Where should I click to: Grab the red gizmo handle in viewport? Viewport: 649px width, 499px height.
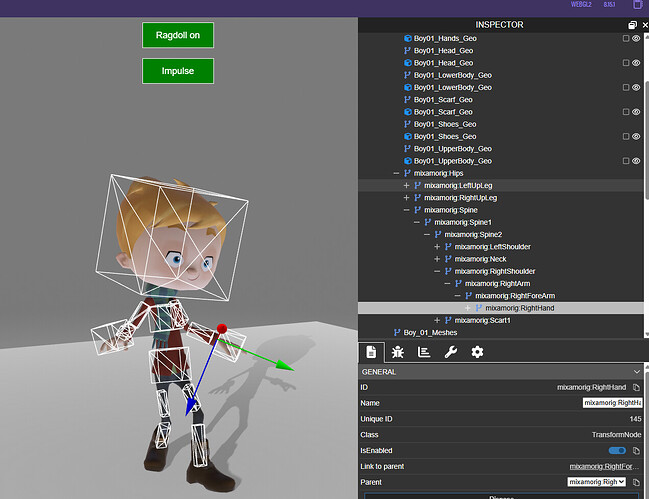tap(222, 329)
